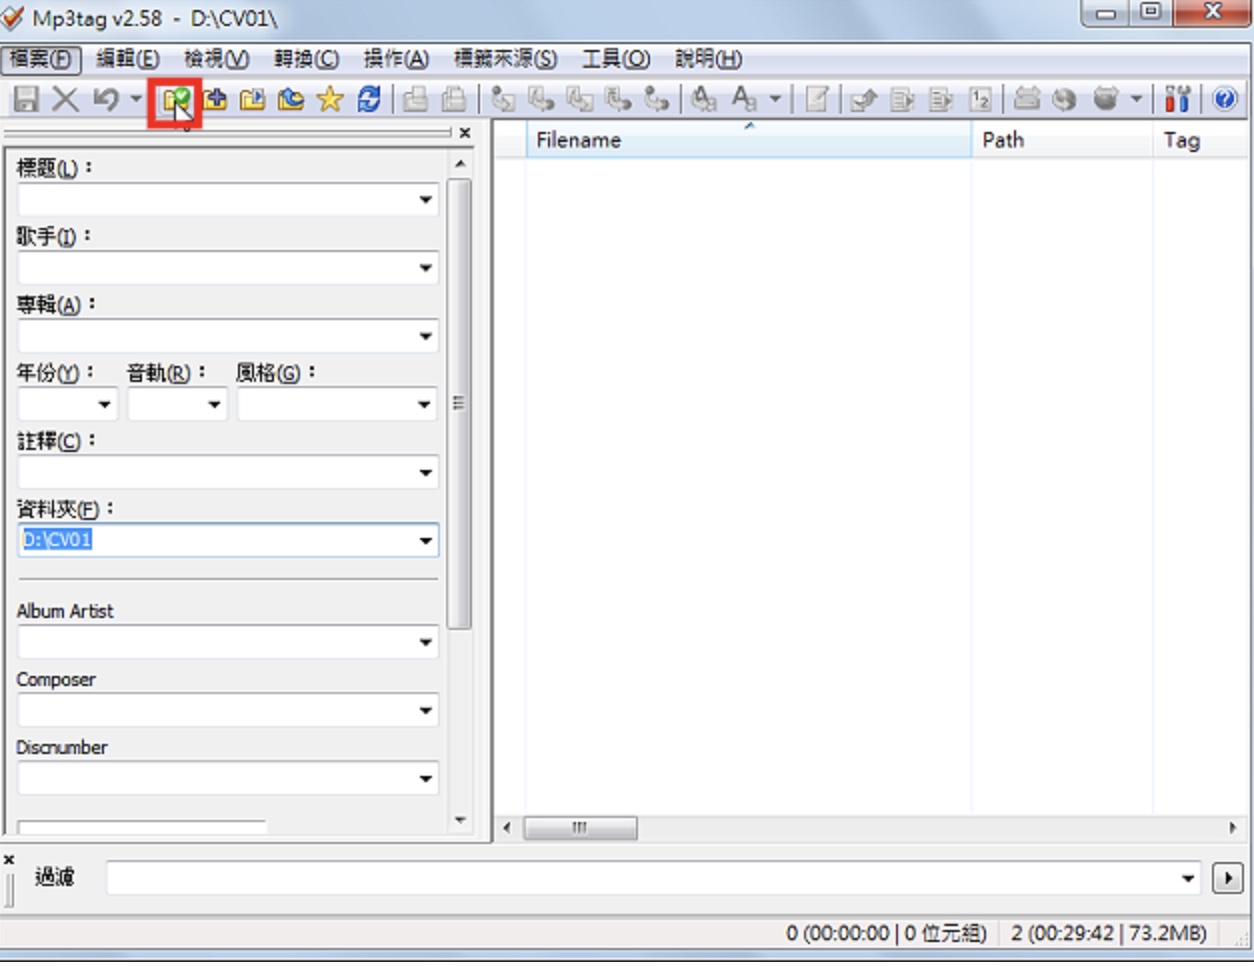
Task: Click the blue Help question mark icon
Action: pyautogui.click(x=1225, y=99)
